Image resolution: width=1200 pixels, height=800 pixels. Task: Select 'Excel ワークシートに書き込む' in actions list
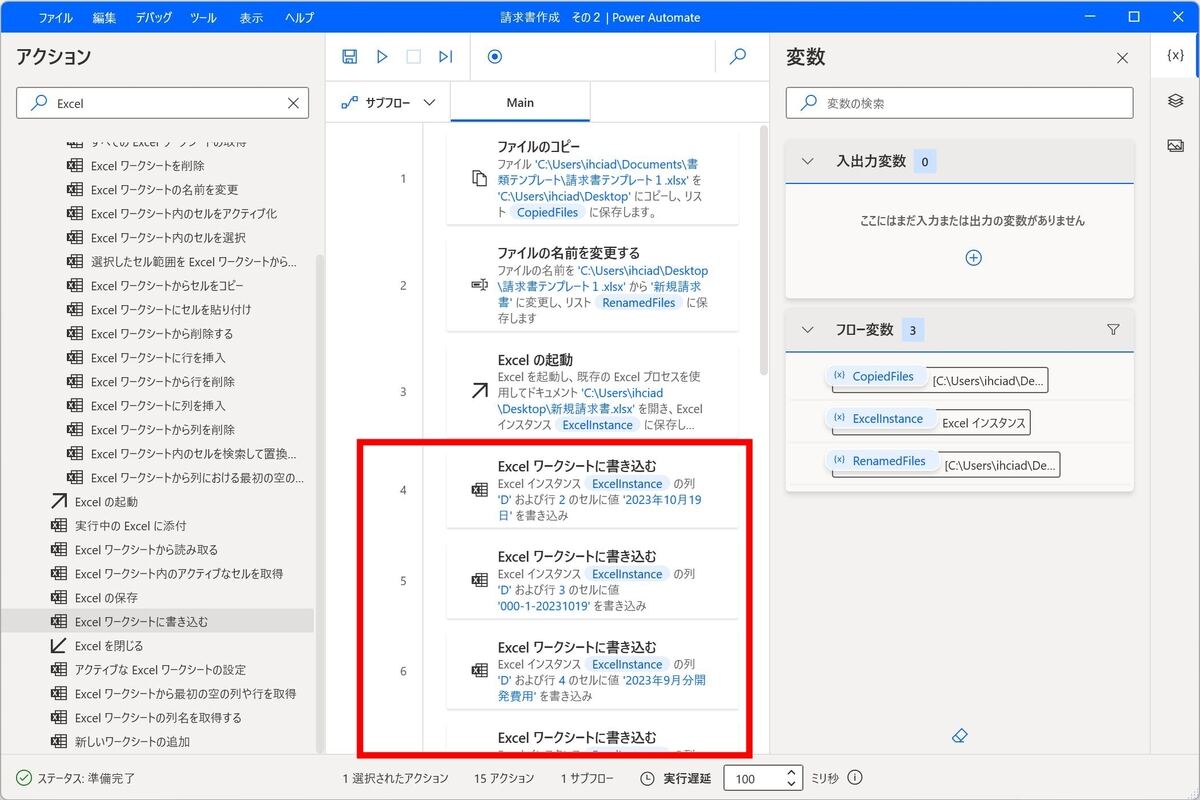click(141, 622)
